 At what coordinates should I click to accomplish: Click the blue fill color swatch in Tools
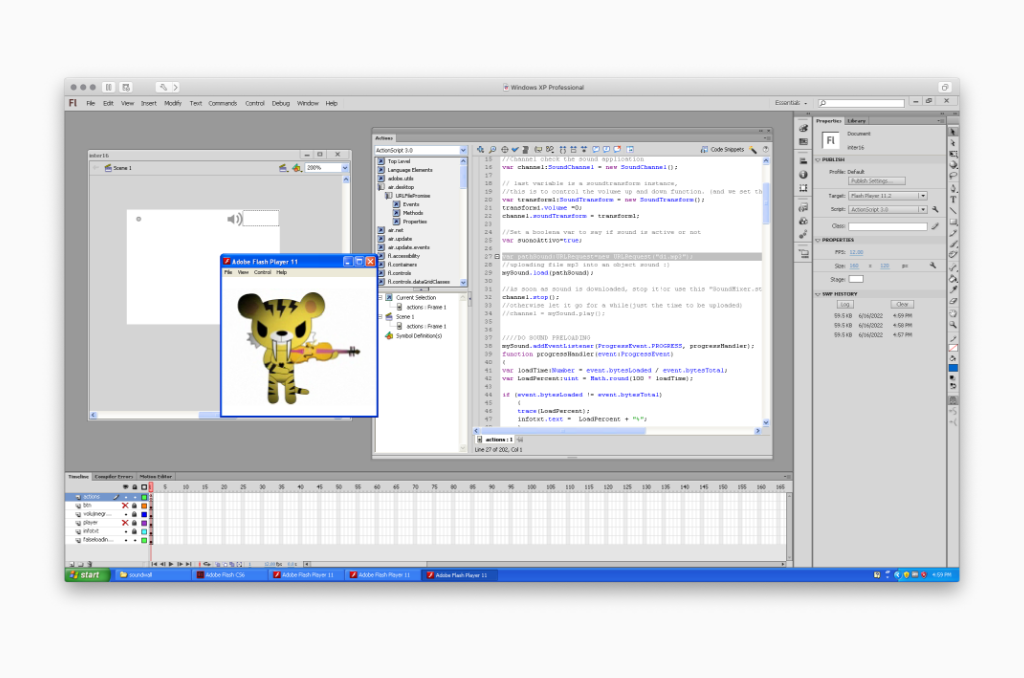tap(953, 368)
